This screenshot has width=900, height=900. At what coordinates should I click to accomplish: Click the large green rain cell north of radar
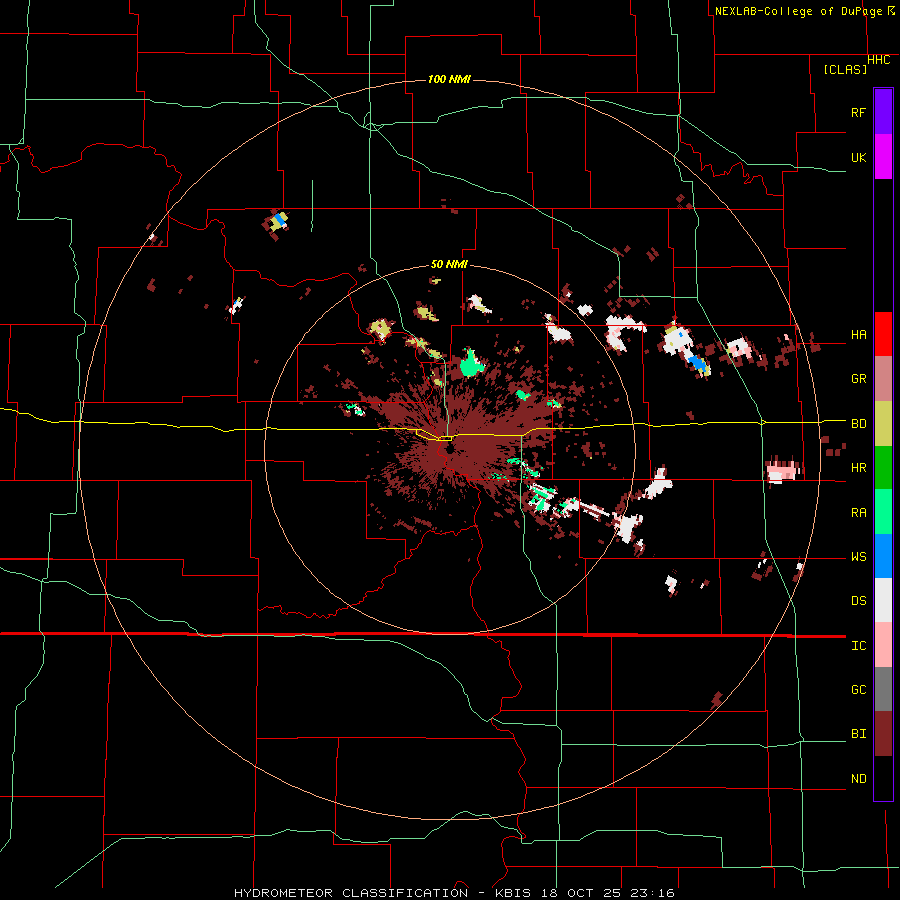tap(471, 363)
